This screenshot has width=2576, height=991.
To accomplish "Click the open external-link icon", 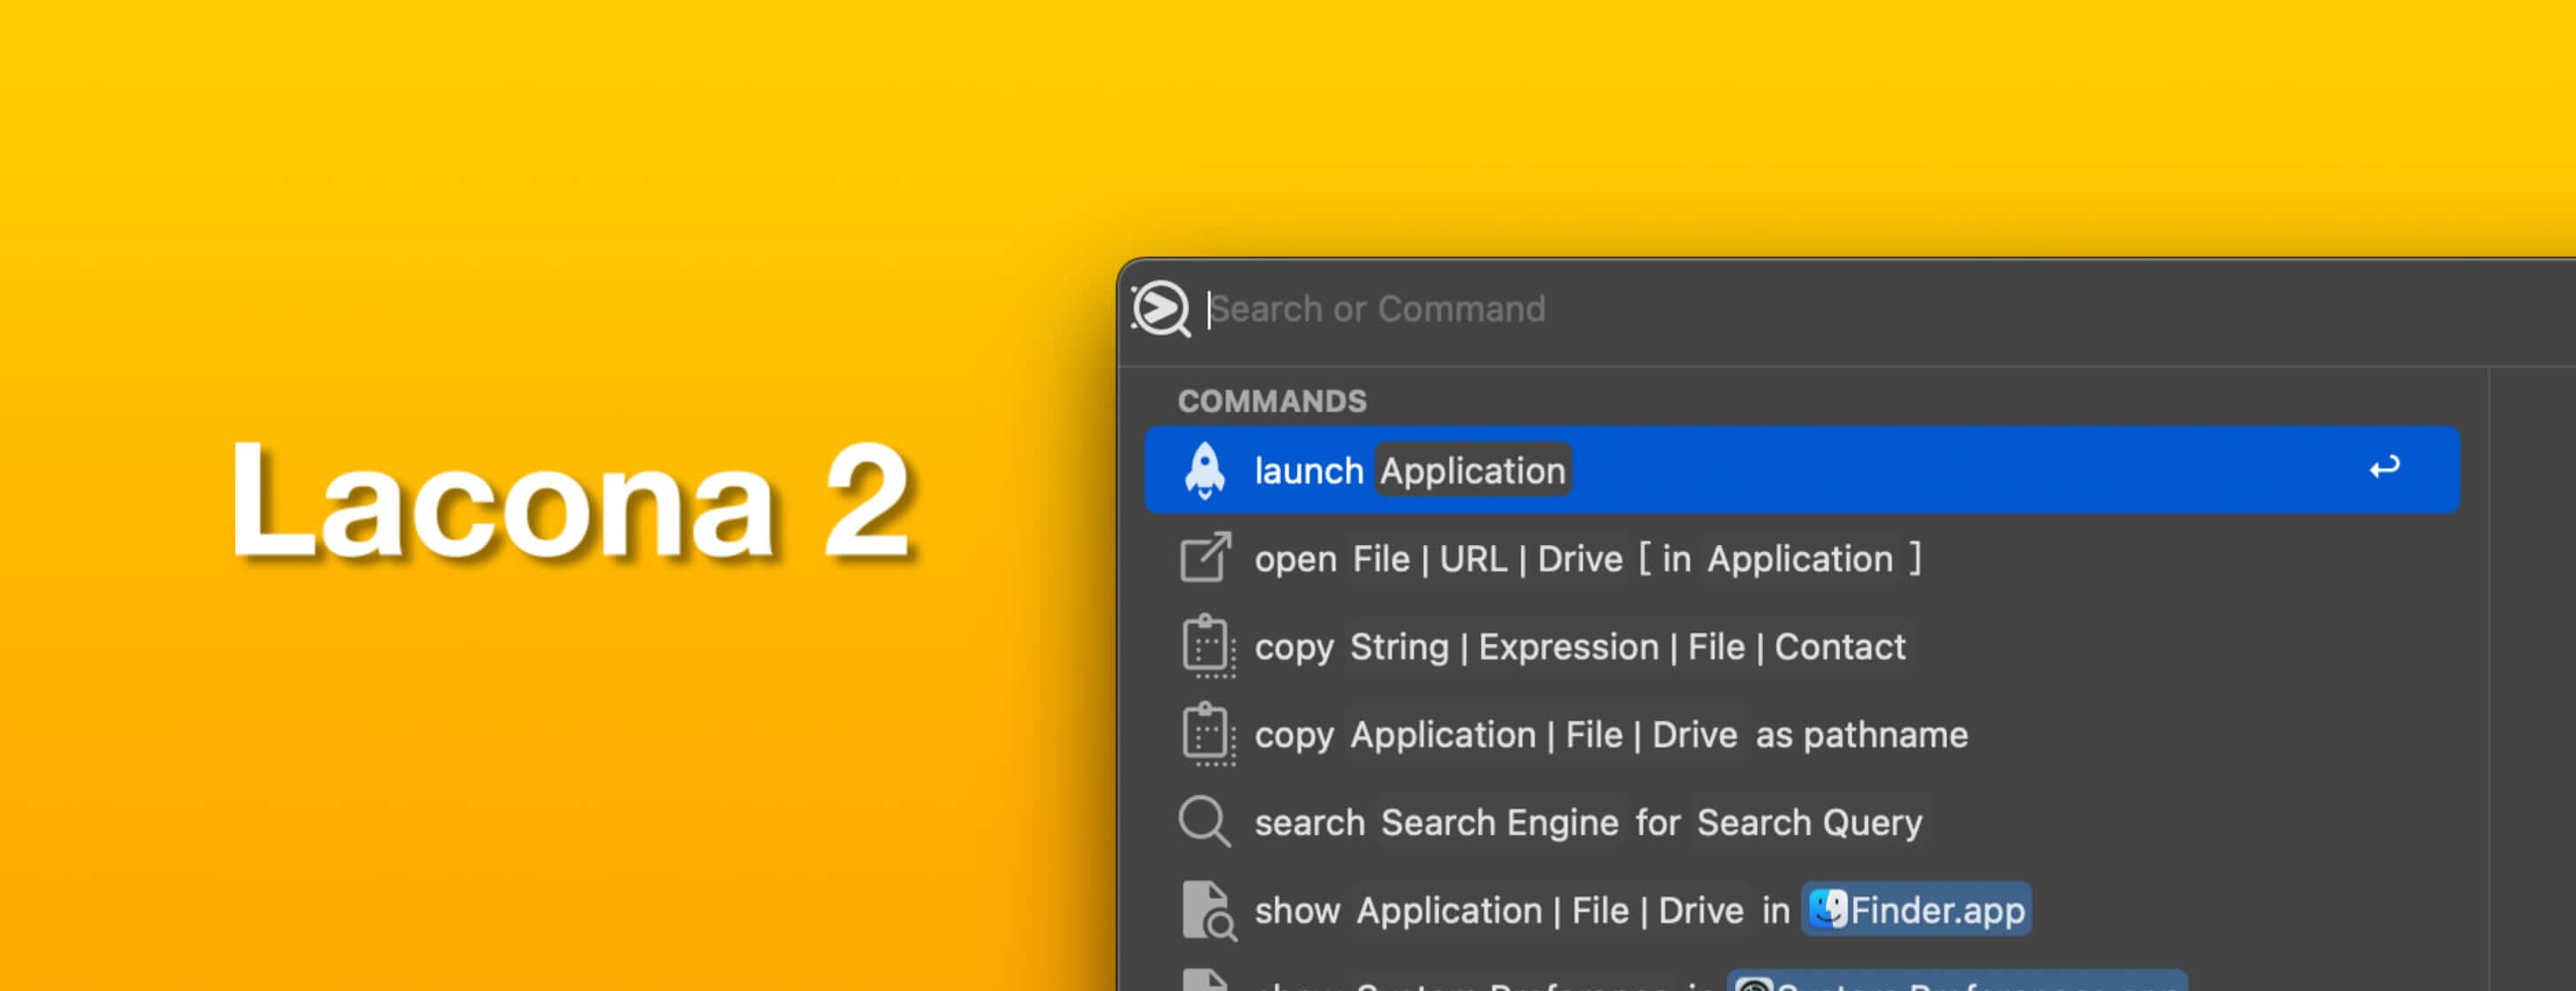I will coord(1205,557).
